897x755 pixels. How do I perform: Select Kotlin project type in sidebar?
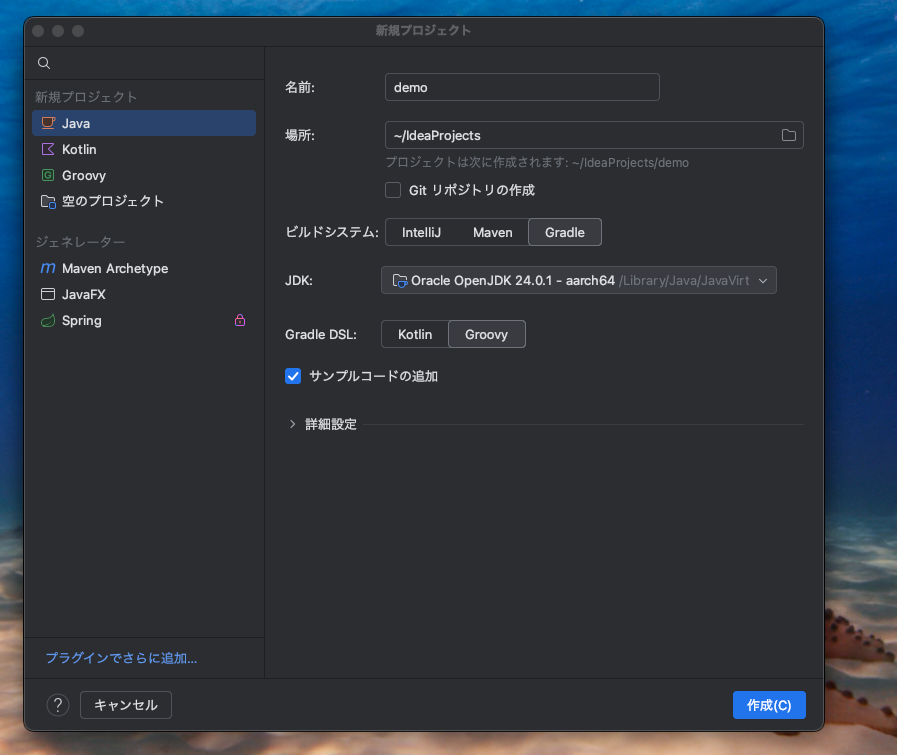[144, 149]
